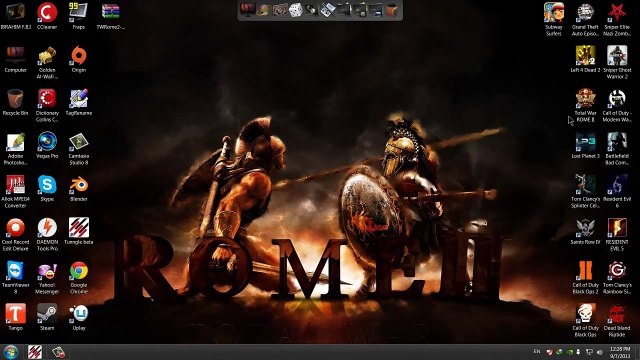640x360 pixels.
Task: Click the white dice icon in top dock
Action: pyautogui.click(x=296, y=10)
